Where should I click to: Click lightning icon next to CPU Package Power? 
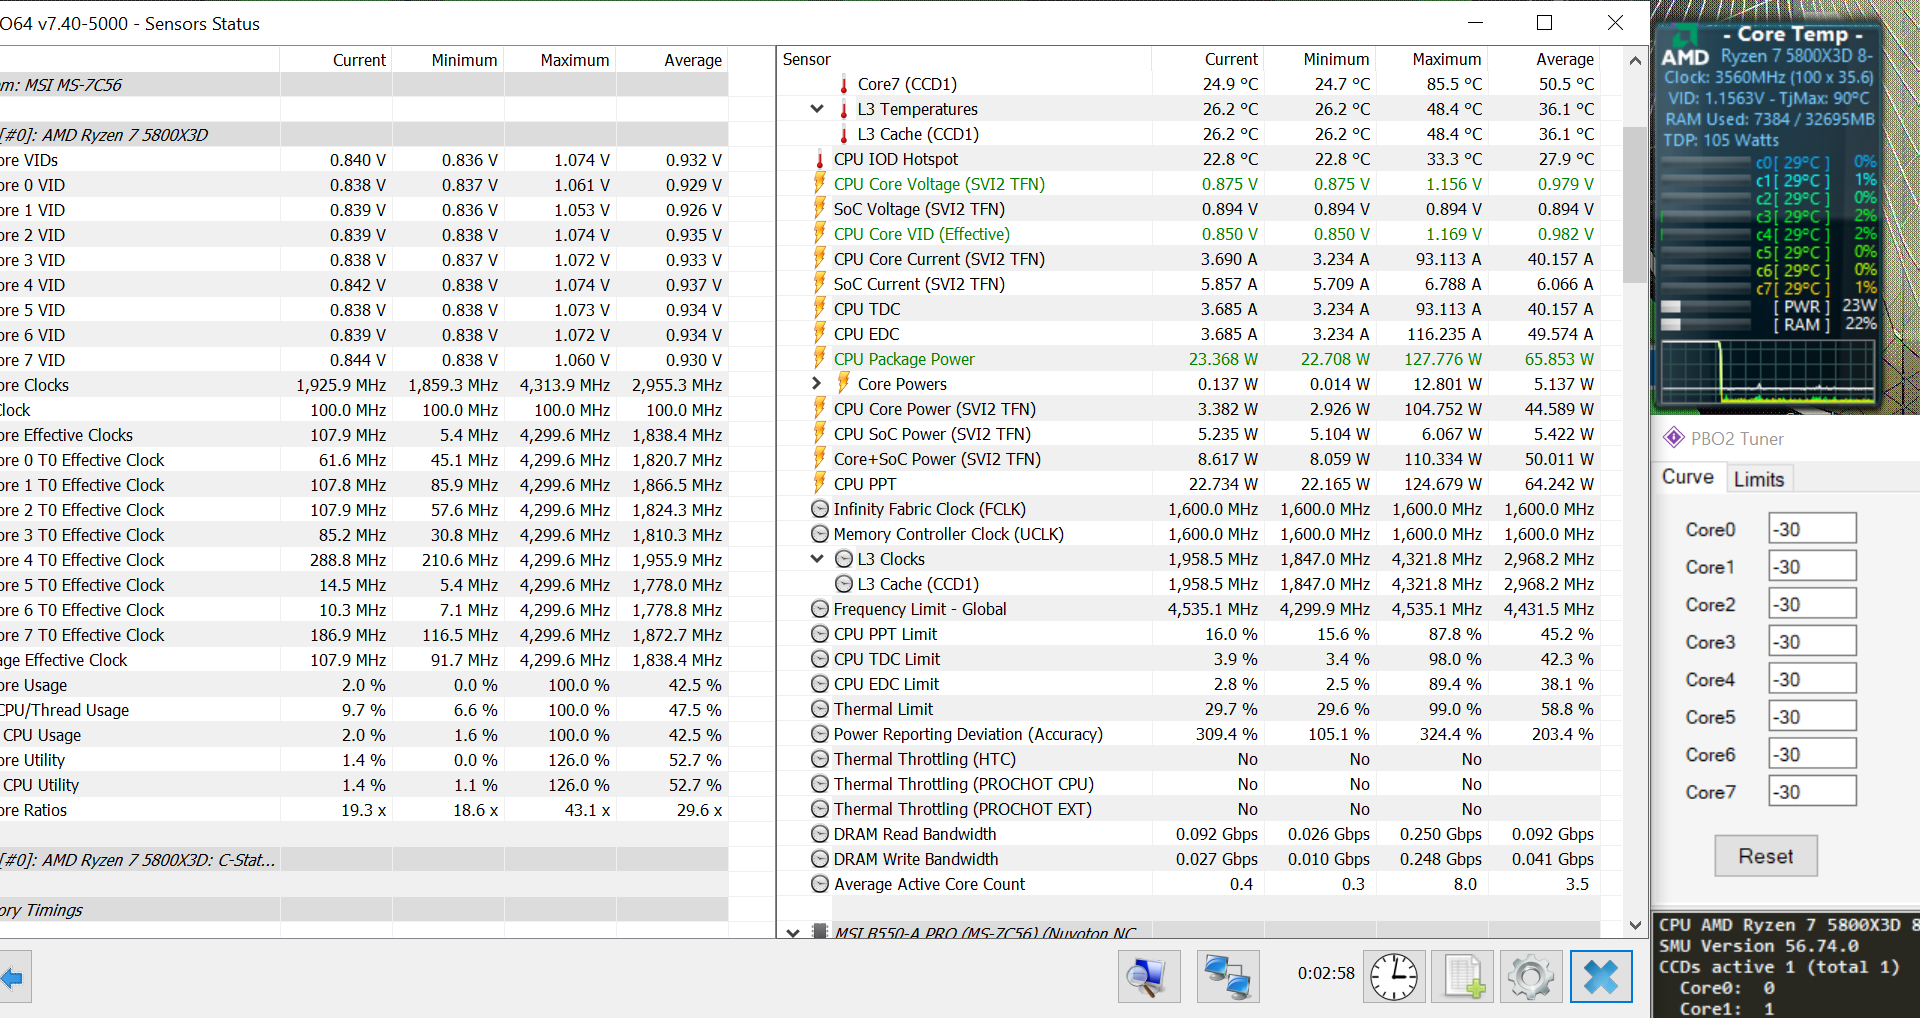point(820,358)
